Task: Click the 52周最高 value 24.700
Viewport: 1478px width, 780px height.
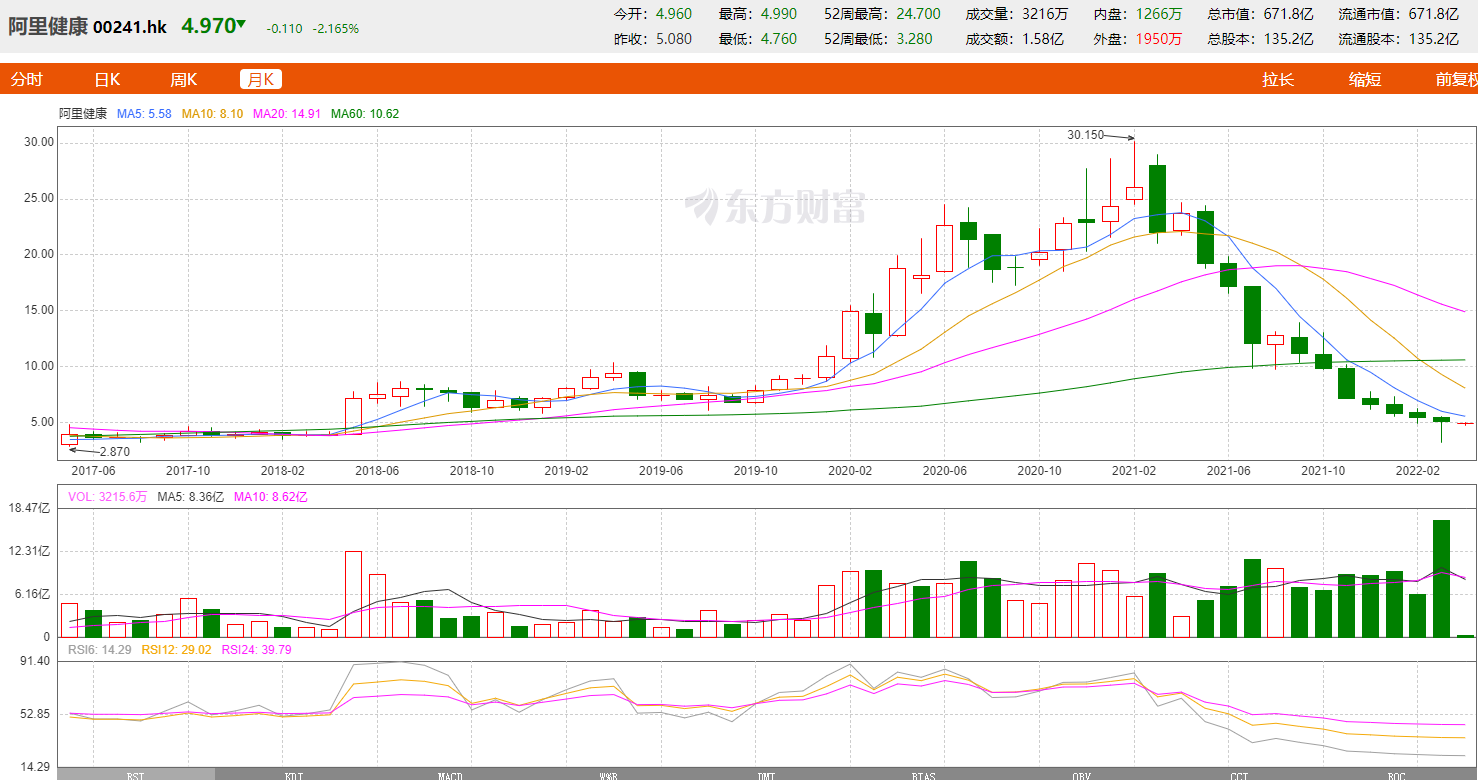Action: [919, 14]
